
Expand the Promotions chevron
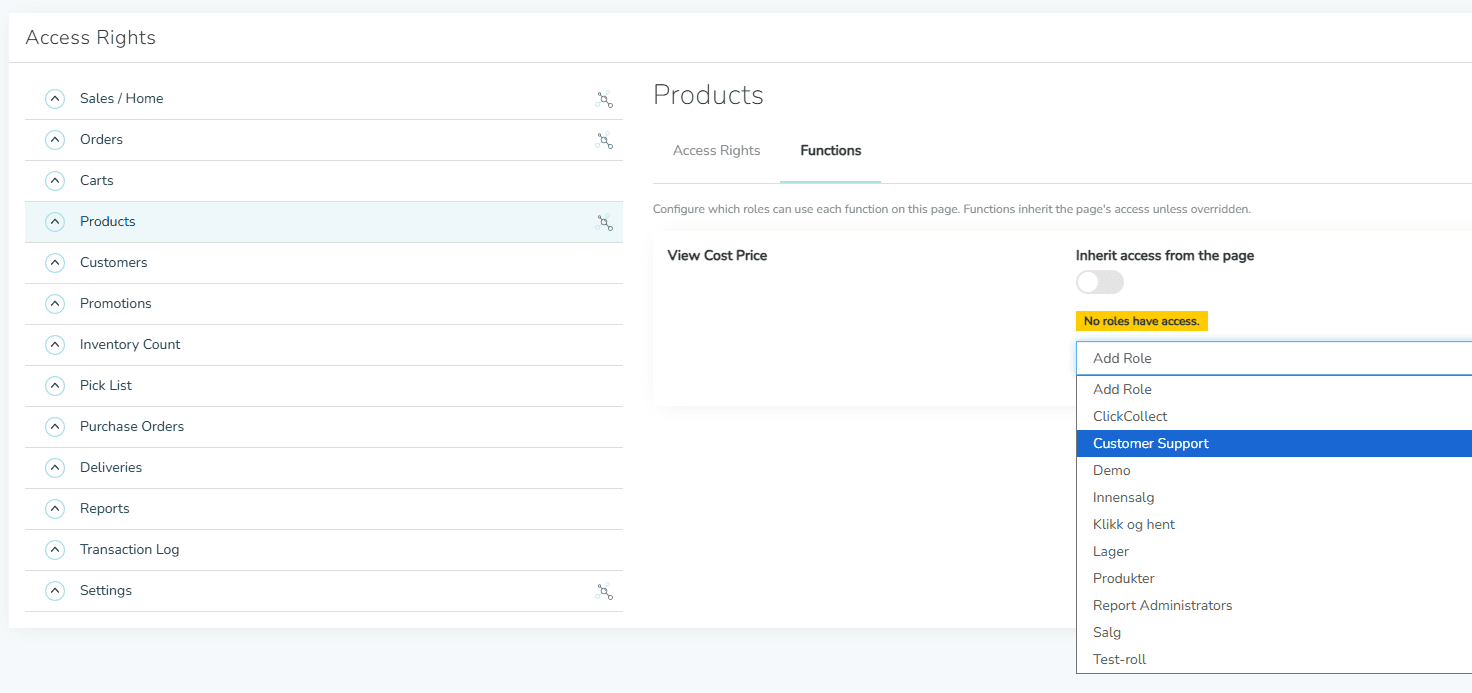(55, 304)
